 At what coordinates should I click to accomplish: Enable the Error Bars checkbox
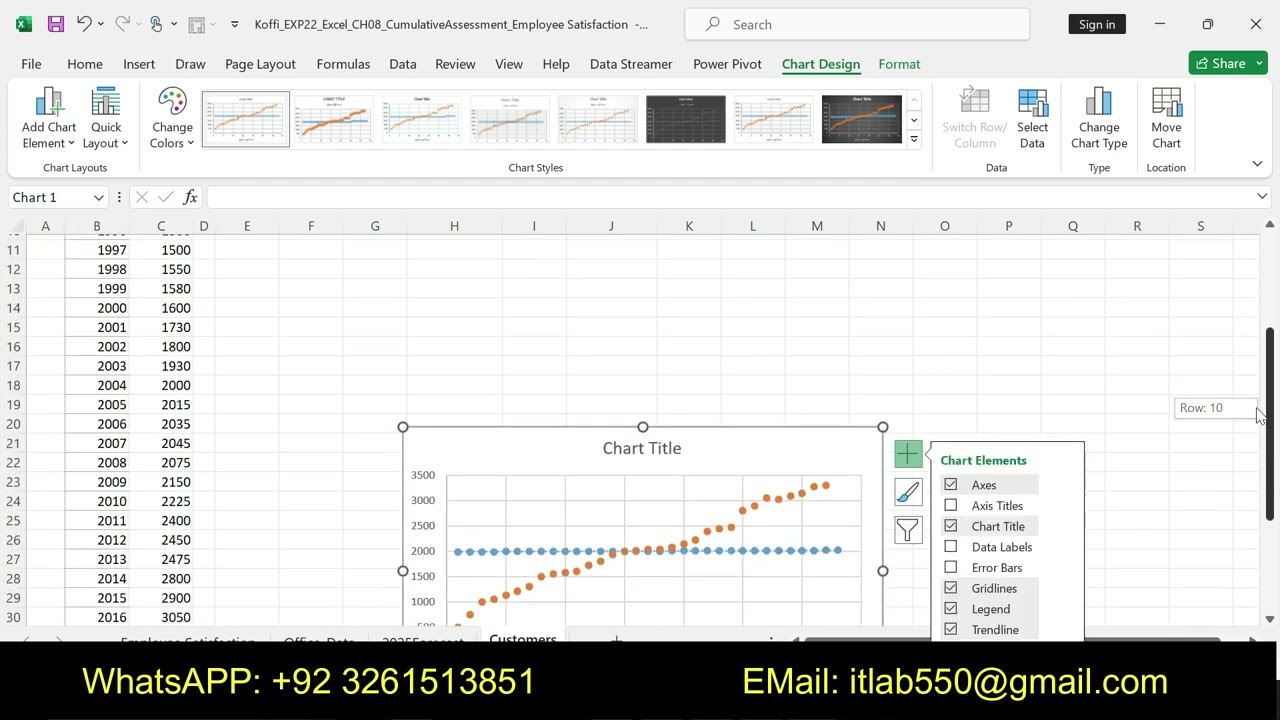pyautogui.click(x=951, y=568)
